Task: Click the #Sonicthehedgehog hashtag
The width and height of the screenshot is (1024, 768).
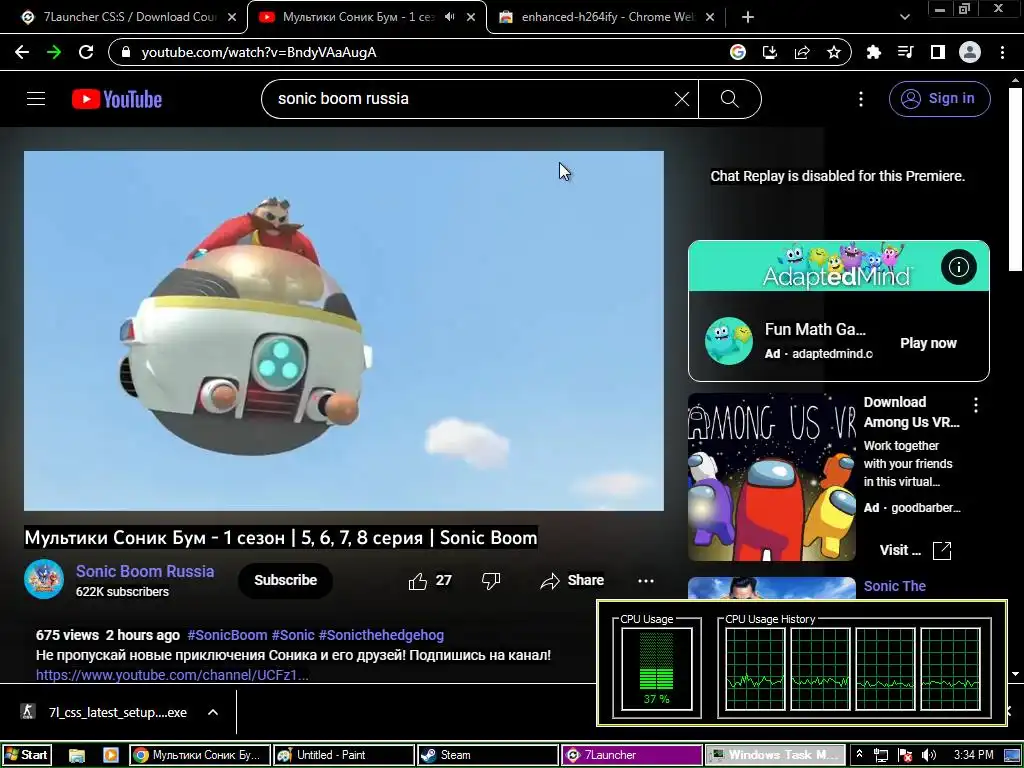Action: coord(381,635)
